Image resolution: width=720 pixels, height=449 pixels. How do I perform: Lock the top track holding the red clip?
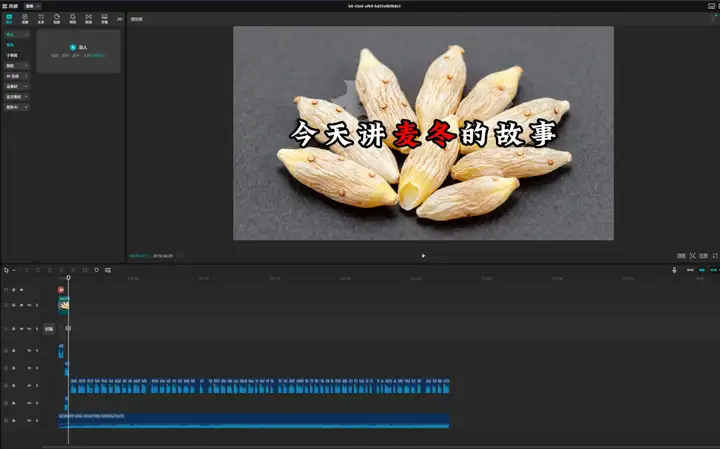pos(13,290)
